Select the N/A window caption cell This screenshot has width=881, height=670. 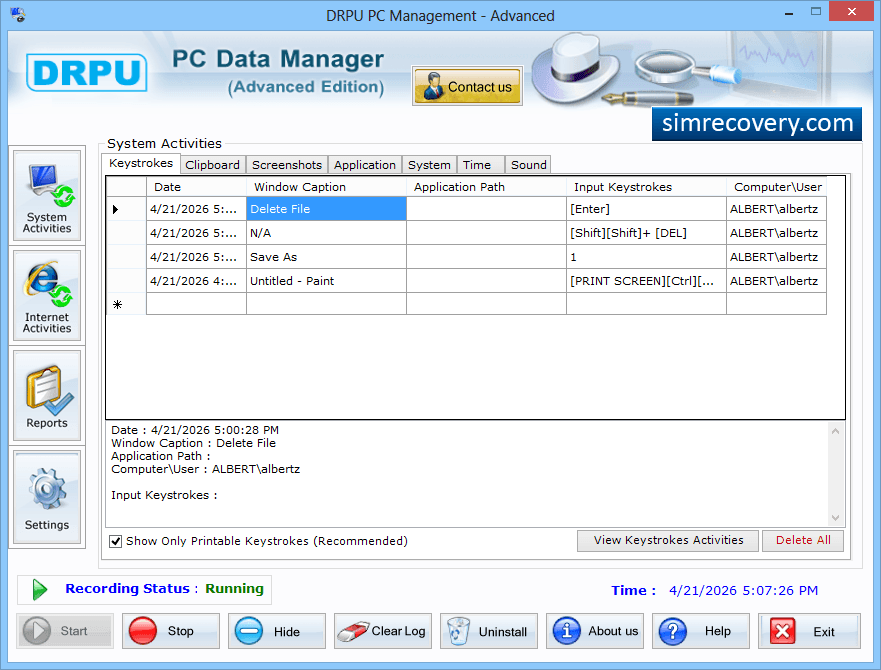click(x=326, y=233)
